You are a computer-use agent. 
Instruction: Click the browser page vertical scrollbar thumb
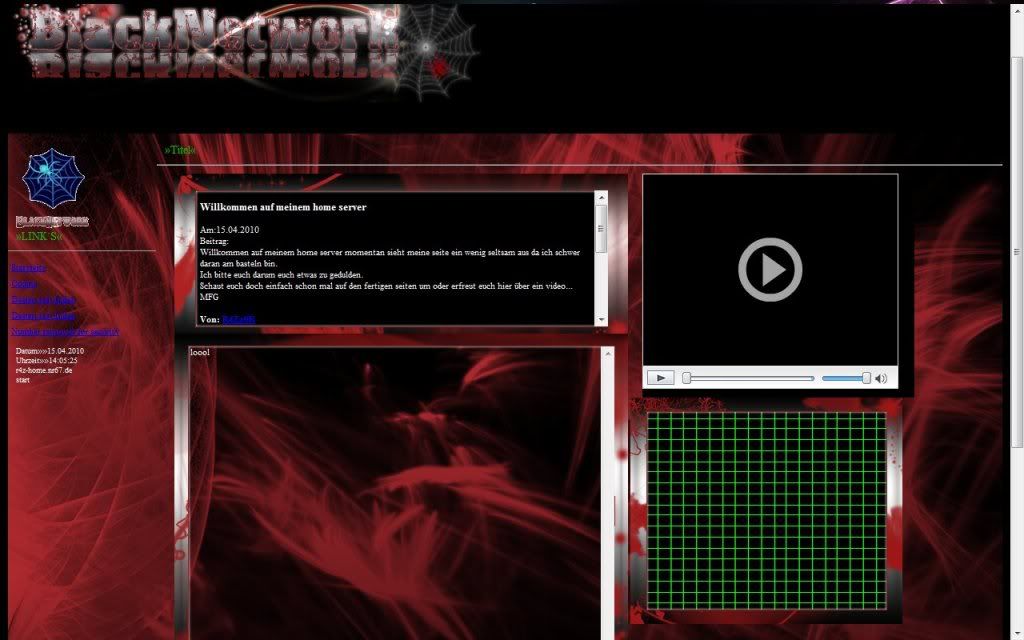coord(1017,251)
